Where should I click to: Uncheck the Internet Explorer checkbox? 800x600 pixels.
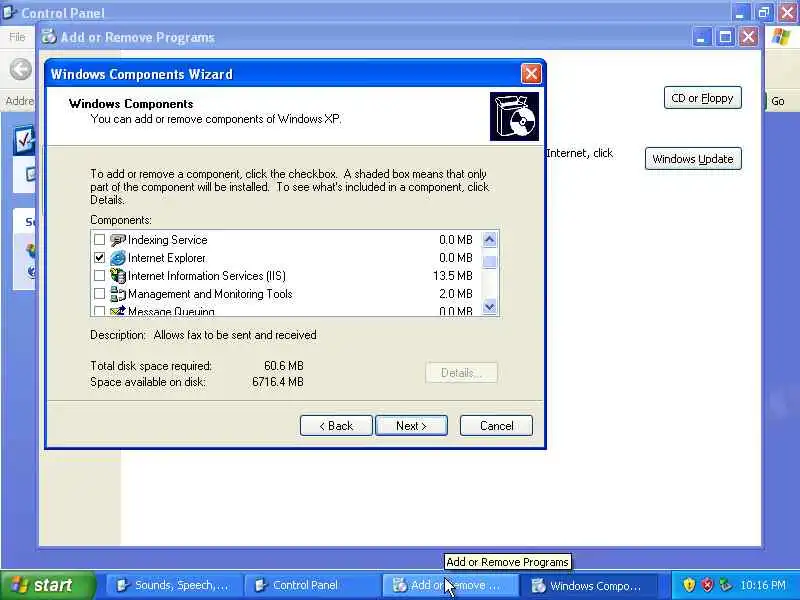coord(99,258)
